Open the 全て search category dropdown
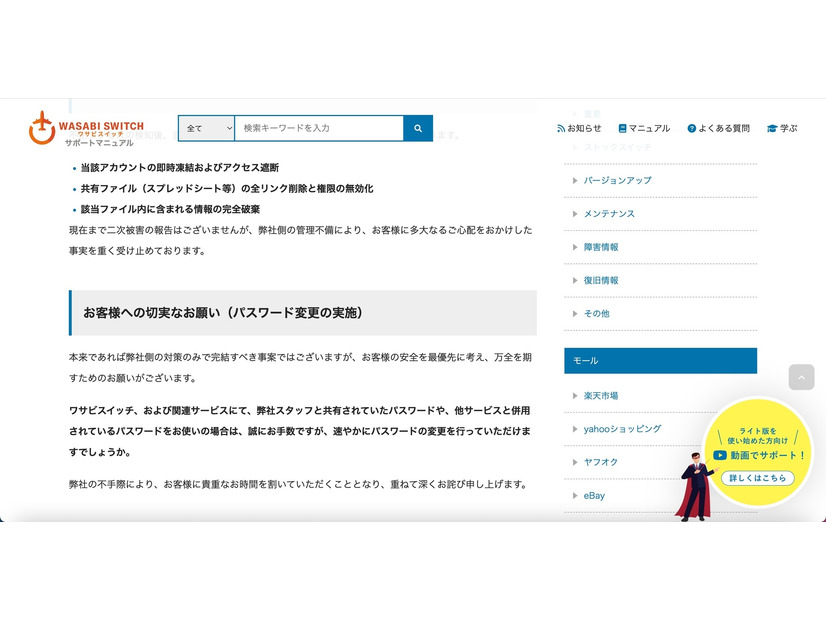 coord(206,128)
